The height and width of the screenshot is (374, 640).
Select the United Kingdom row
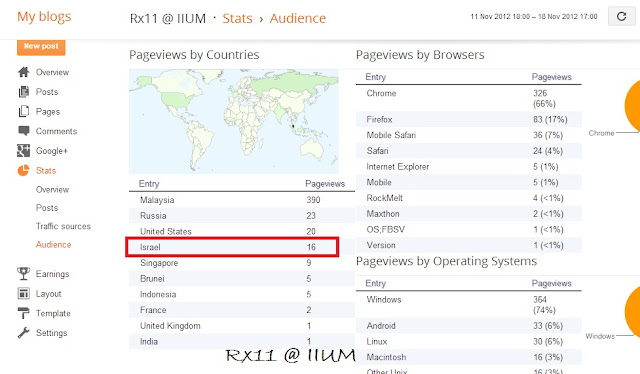242,325
